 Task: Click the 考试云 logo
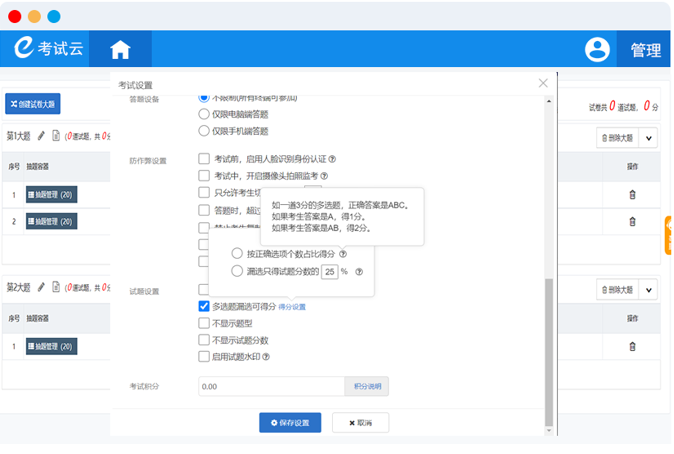click(x=49, y=49)
